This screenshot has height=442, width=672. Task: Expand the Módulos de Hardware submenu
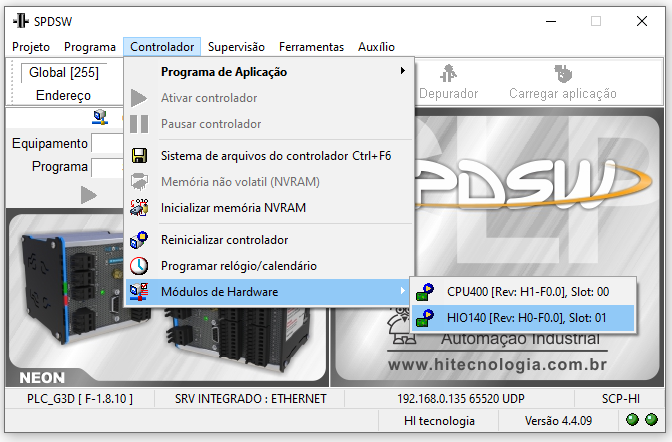(x=269, y=292)
